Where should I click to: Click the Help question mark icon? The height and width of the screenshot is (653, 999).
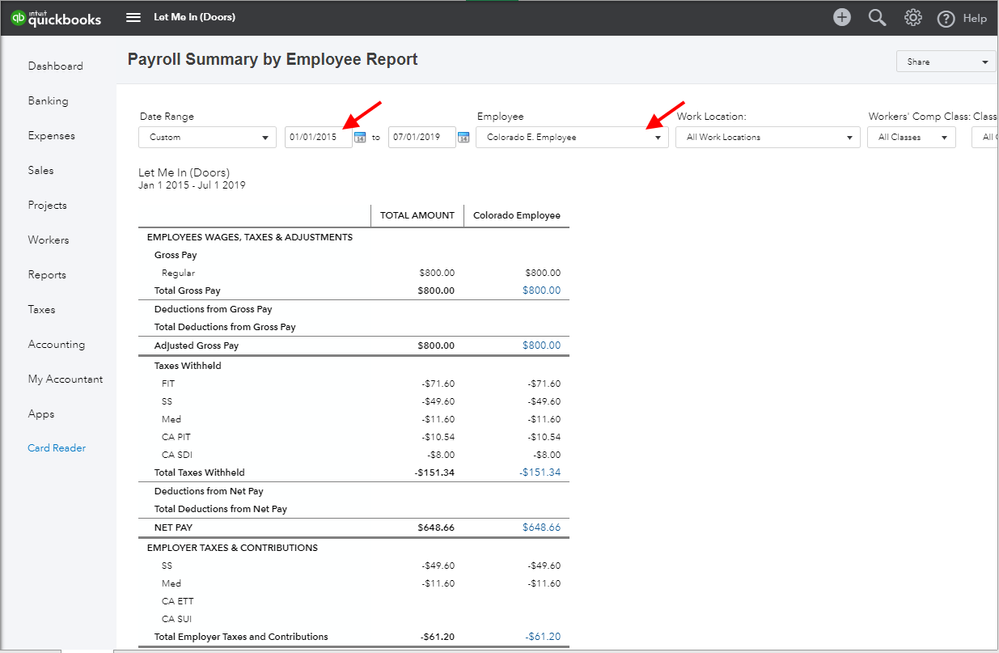tap(945, 18)
